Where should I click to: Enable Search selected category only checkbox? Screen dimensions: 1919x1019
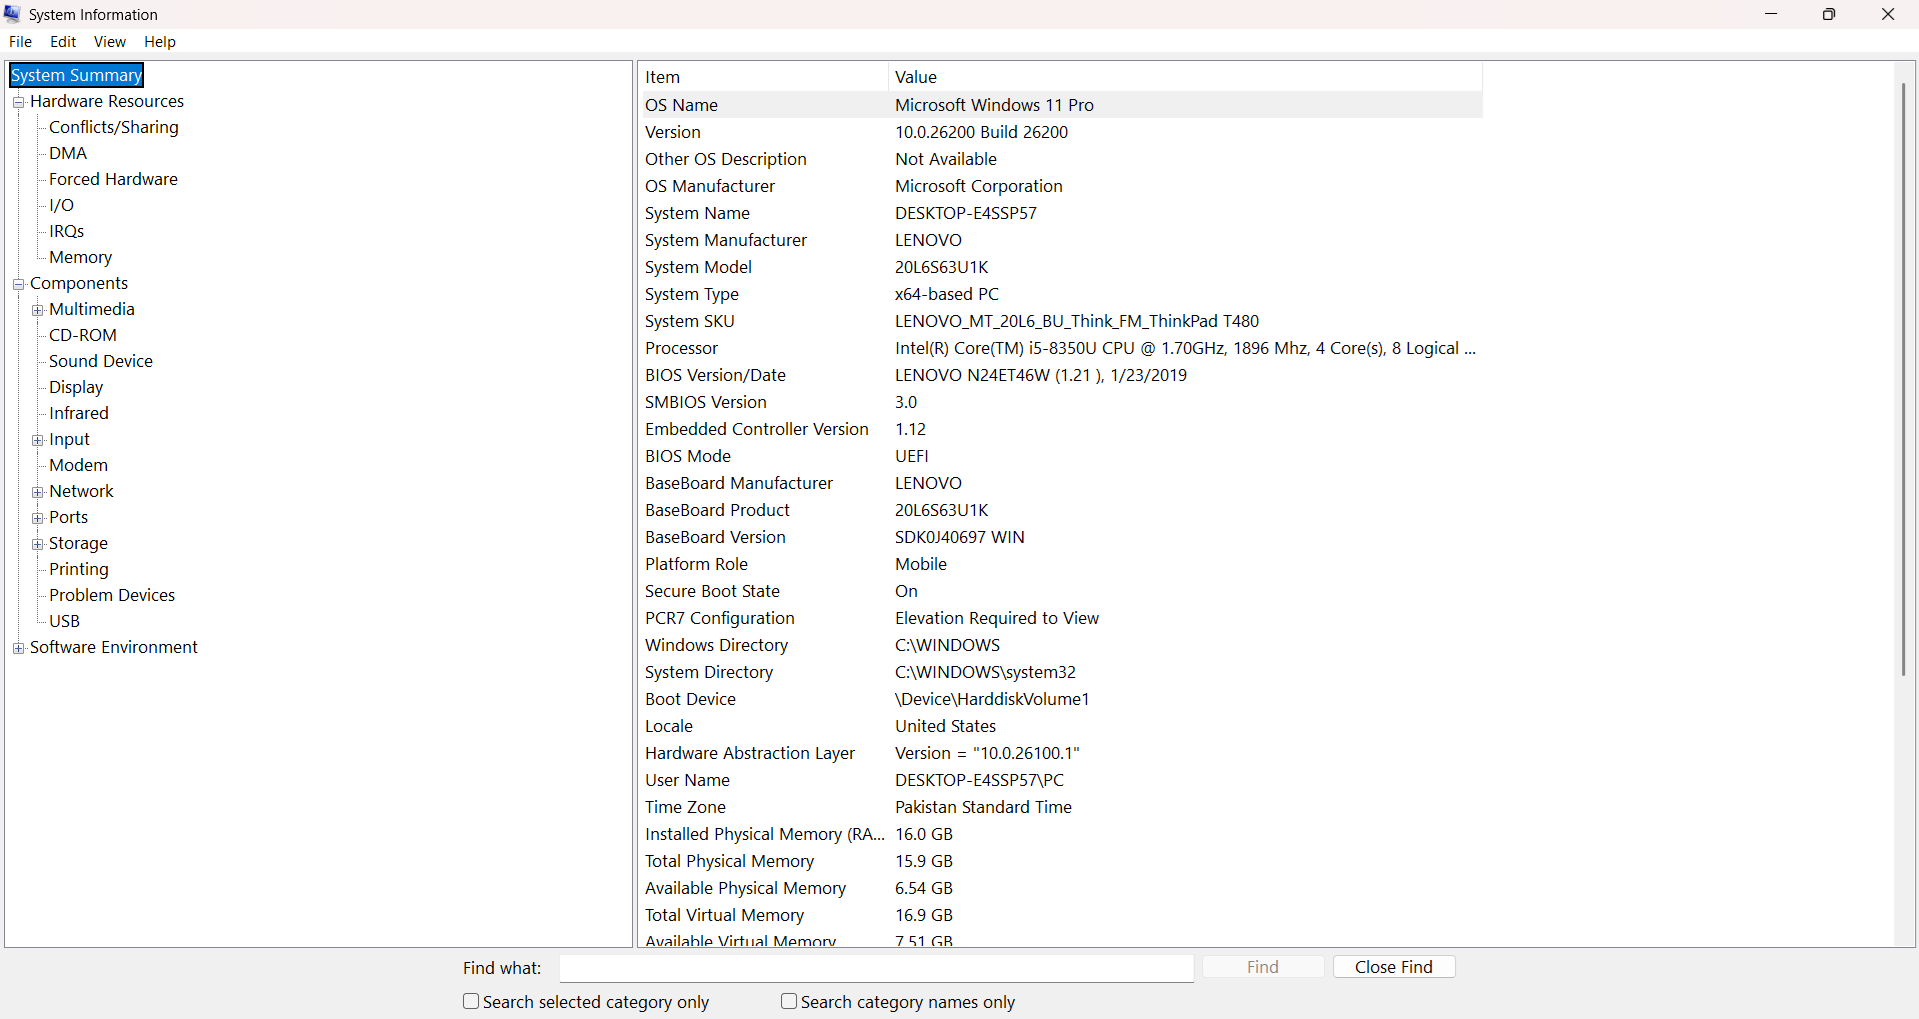(471, 1001)
